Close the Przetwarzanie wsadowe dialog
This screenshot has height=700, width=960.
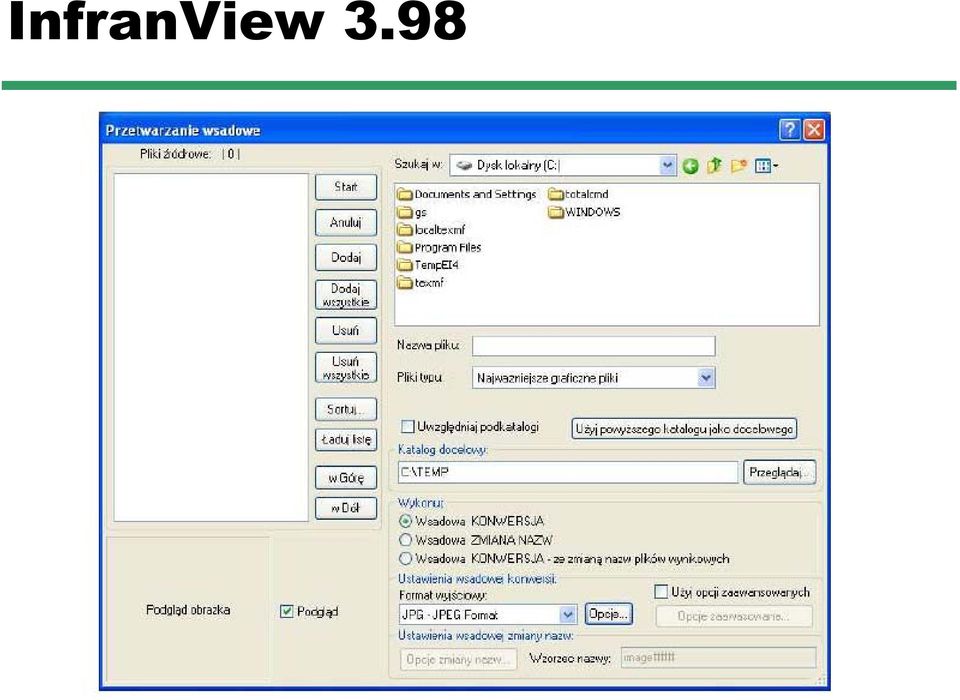click(814, 130)
